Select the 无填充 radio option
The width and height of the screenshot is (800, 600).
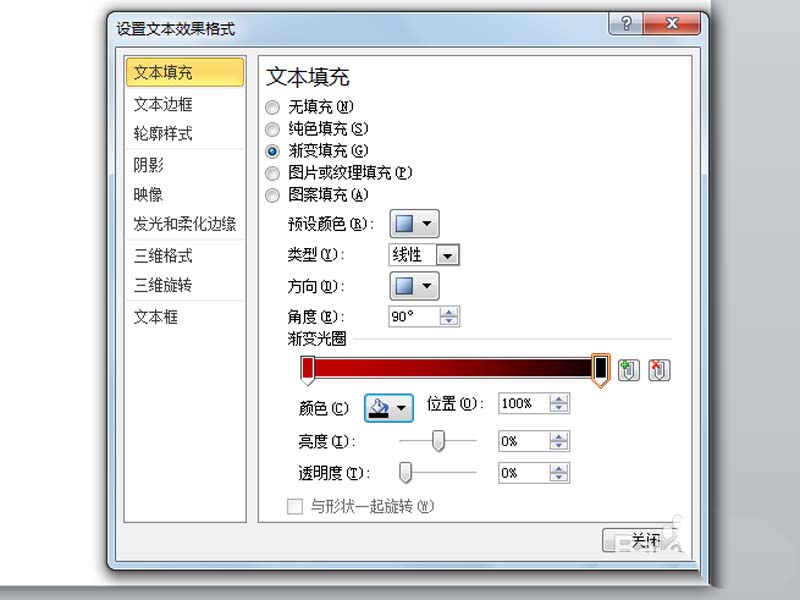click(x=272, y=107)
